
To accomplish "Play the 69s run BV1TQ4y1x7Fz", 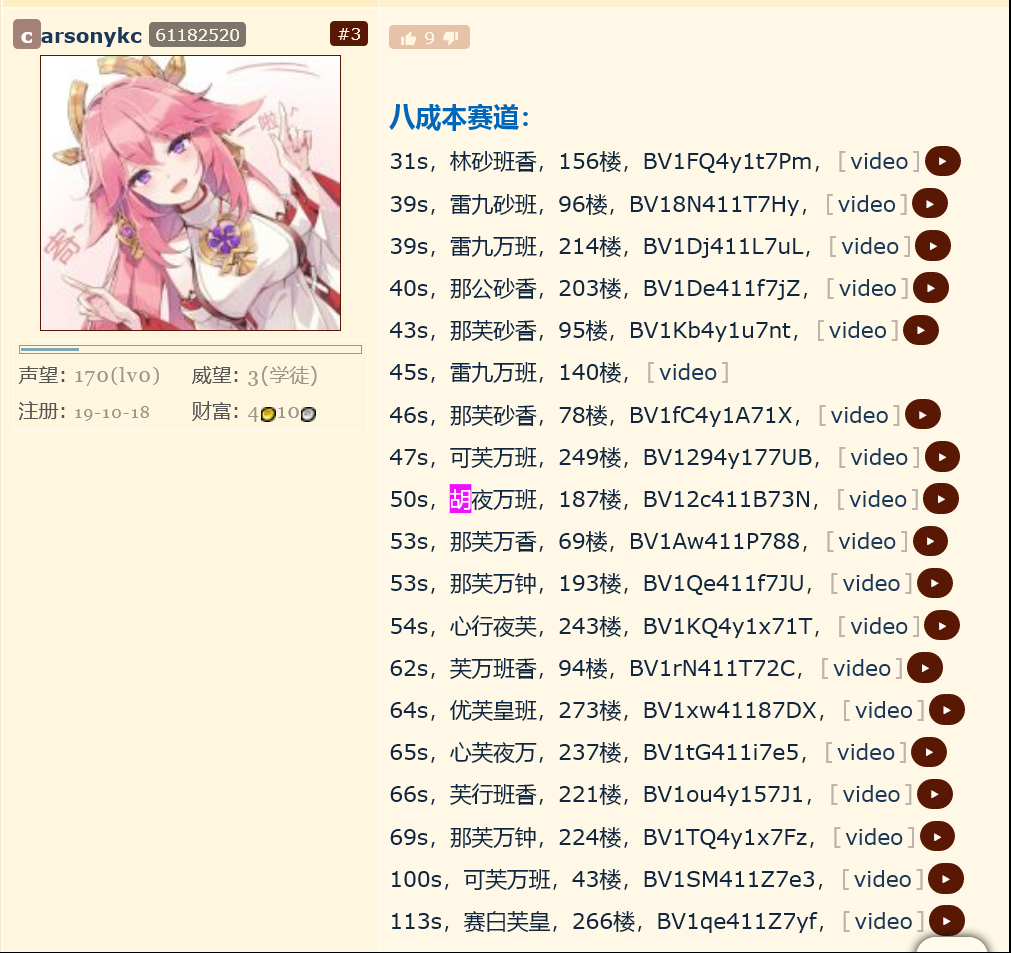I will (x=937, y=837).
